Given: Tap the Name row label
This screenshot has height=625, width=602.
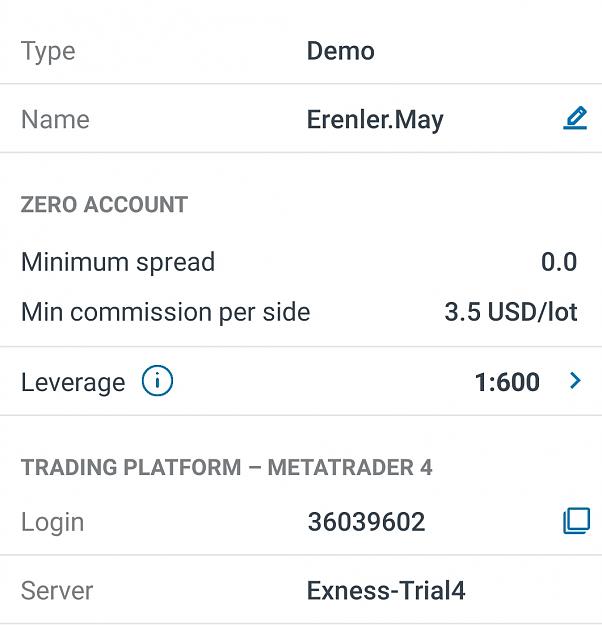Looking at the screenshot, I should pos(55,119).
